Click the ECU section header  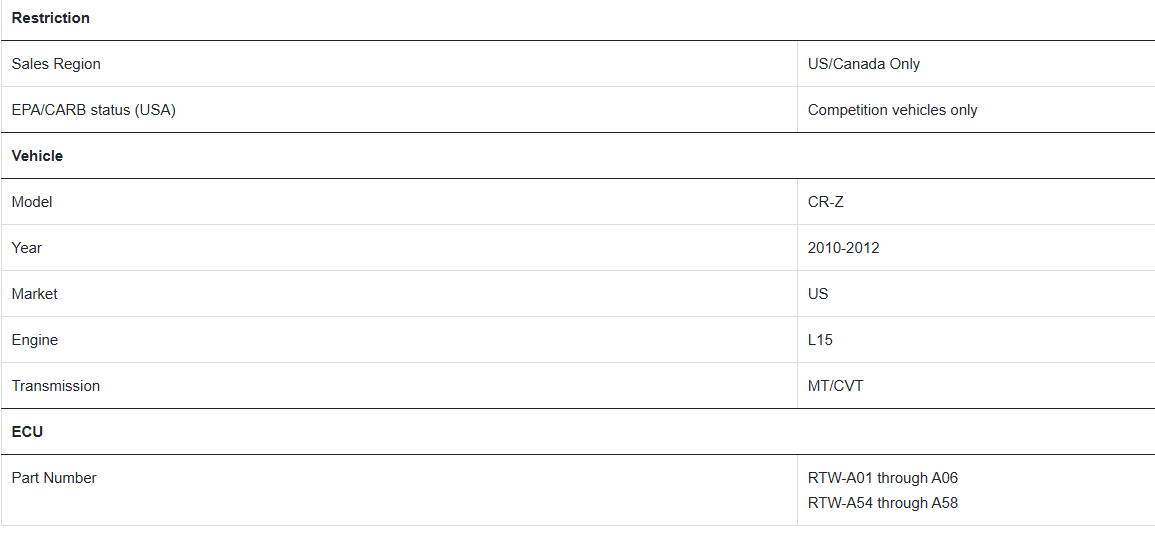(27, 432)
